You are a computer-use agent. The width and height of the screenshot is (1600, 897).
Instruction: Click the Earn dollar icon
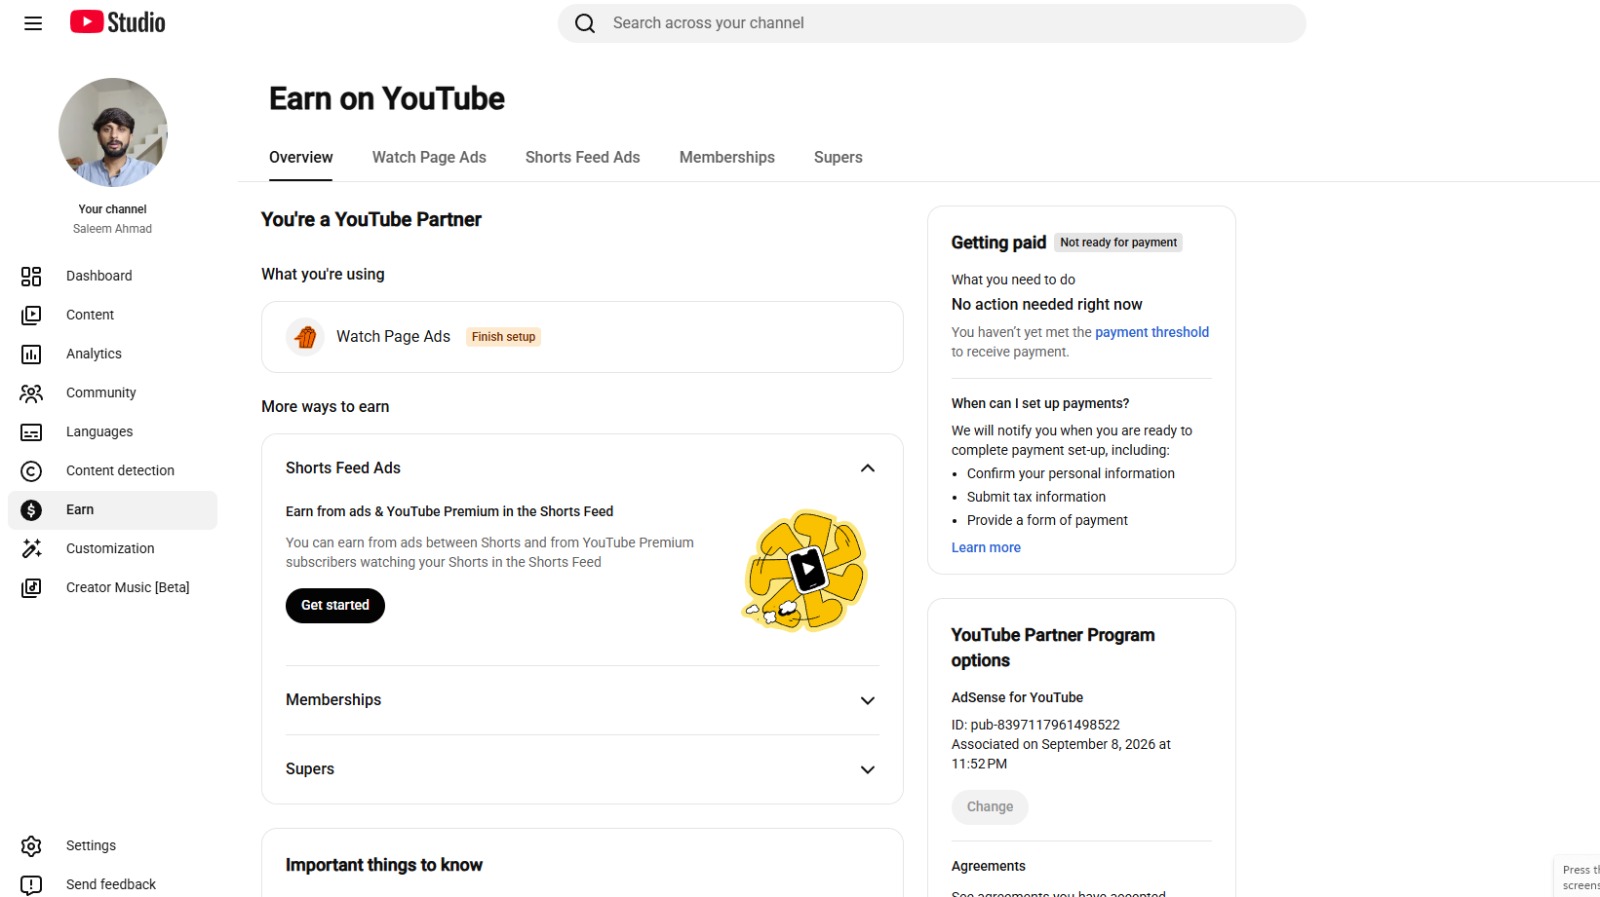(x=31, y=510)
